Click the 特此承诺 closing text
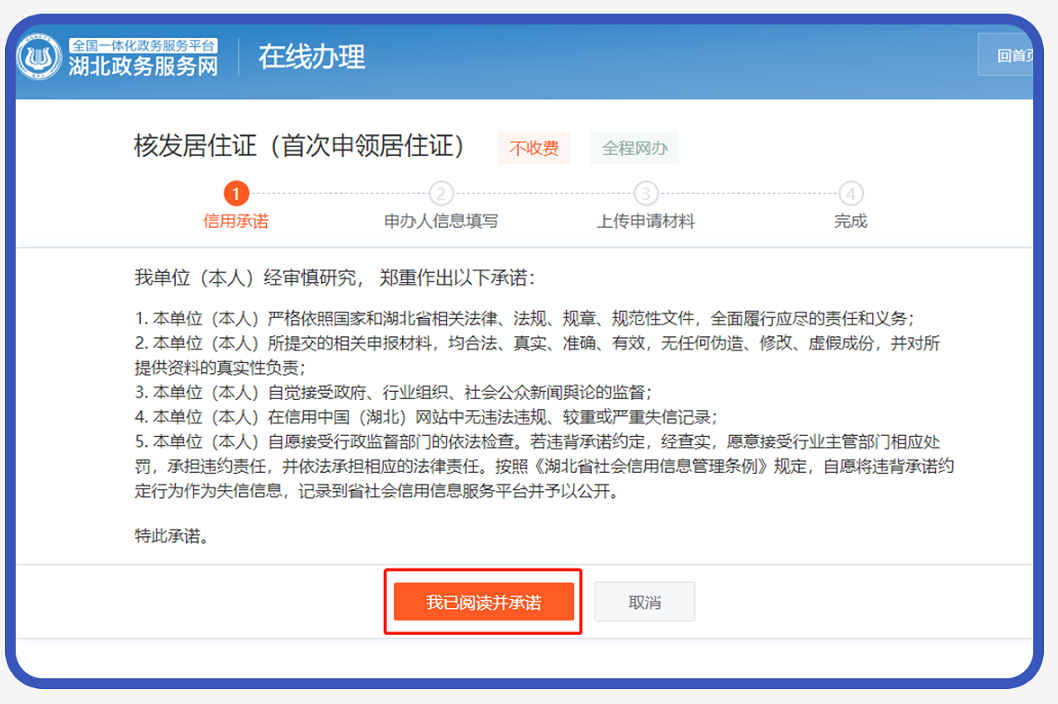Screen dimensions: 1058x704 point(172,536)
